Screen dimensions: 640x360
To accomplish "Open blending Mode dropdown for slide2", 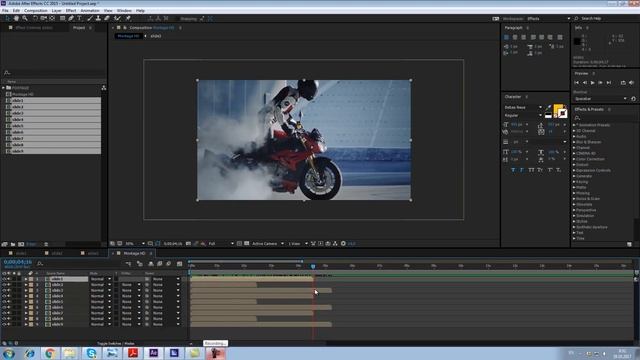I will pos(101,285).
